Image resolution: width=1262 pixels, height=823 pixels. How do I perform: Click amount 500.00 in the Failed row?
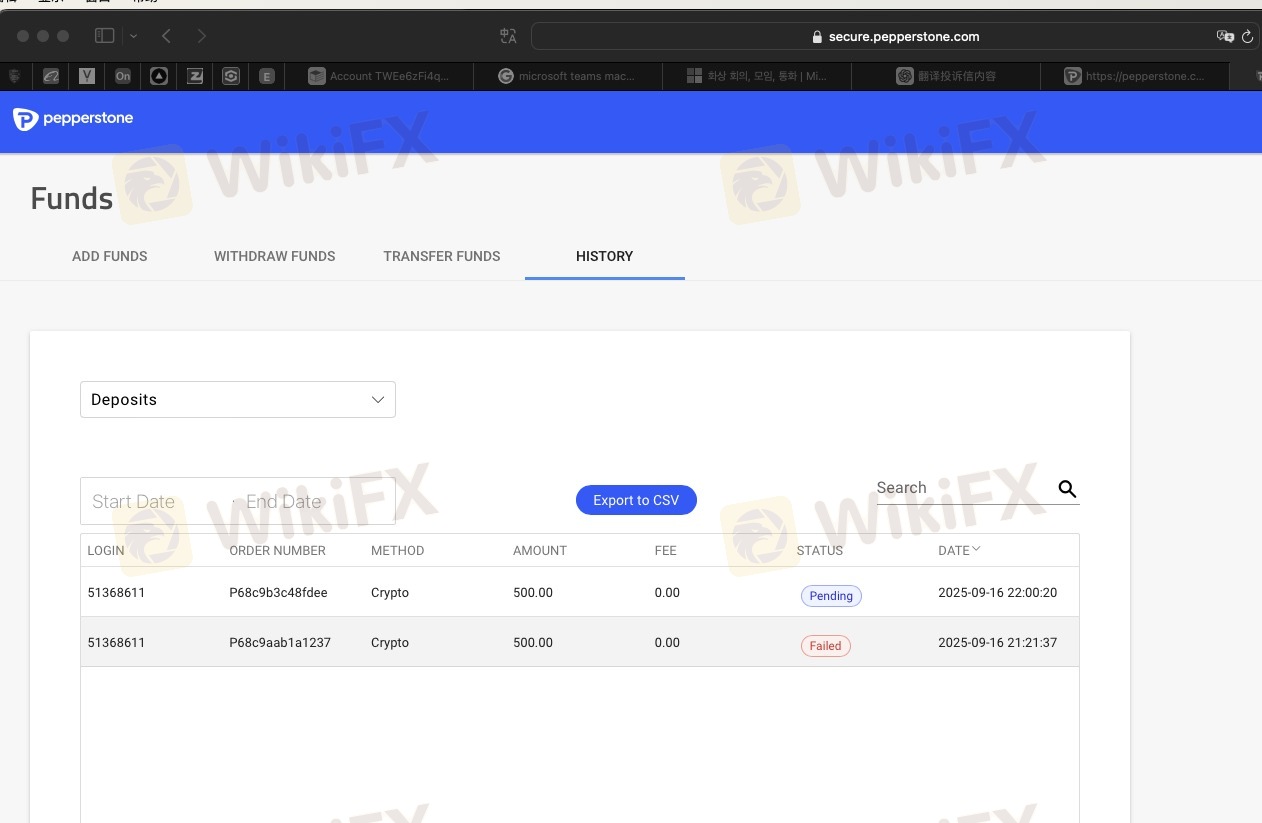(x=533, y=642)
